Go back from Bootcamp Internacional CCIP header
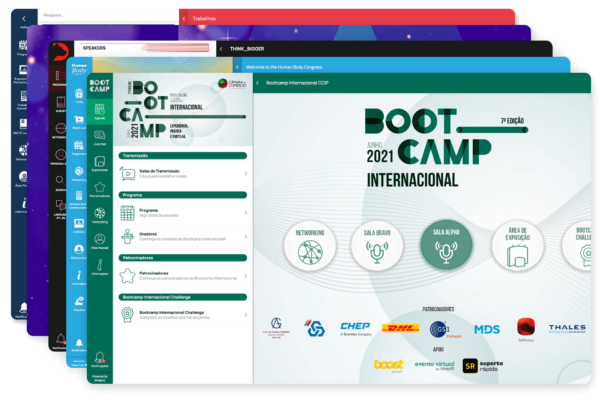The width and height of the screenshot is (600, 400). coord(258,83)
